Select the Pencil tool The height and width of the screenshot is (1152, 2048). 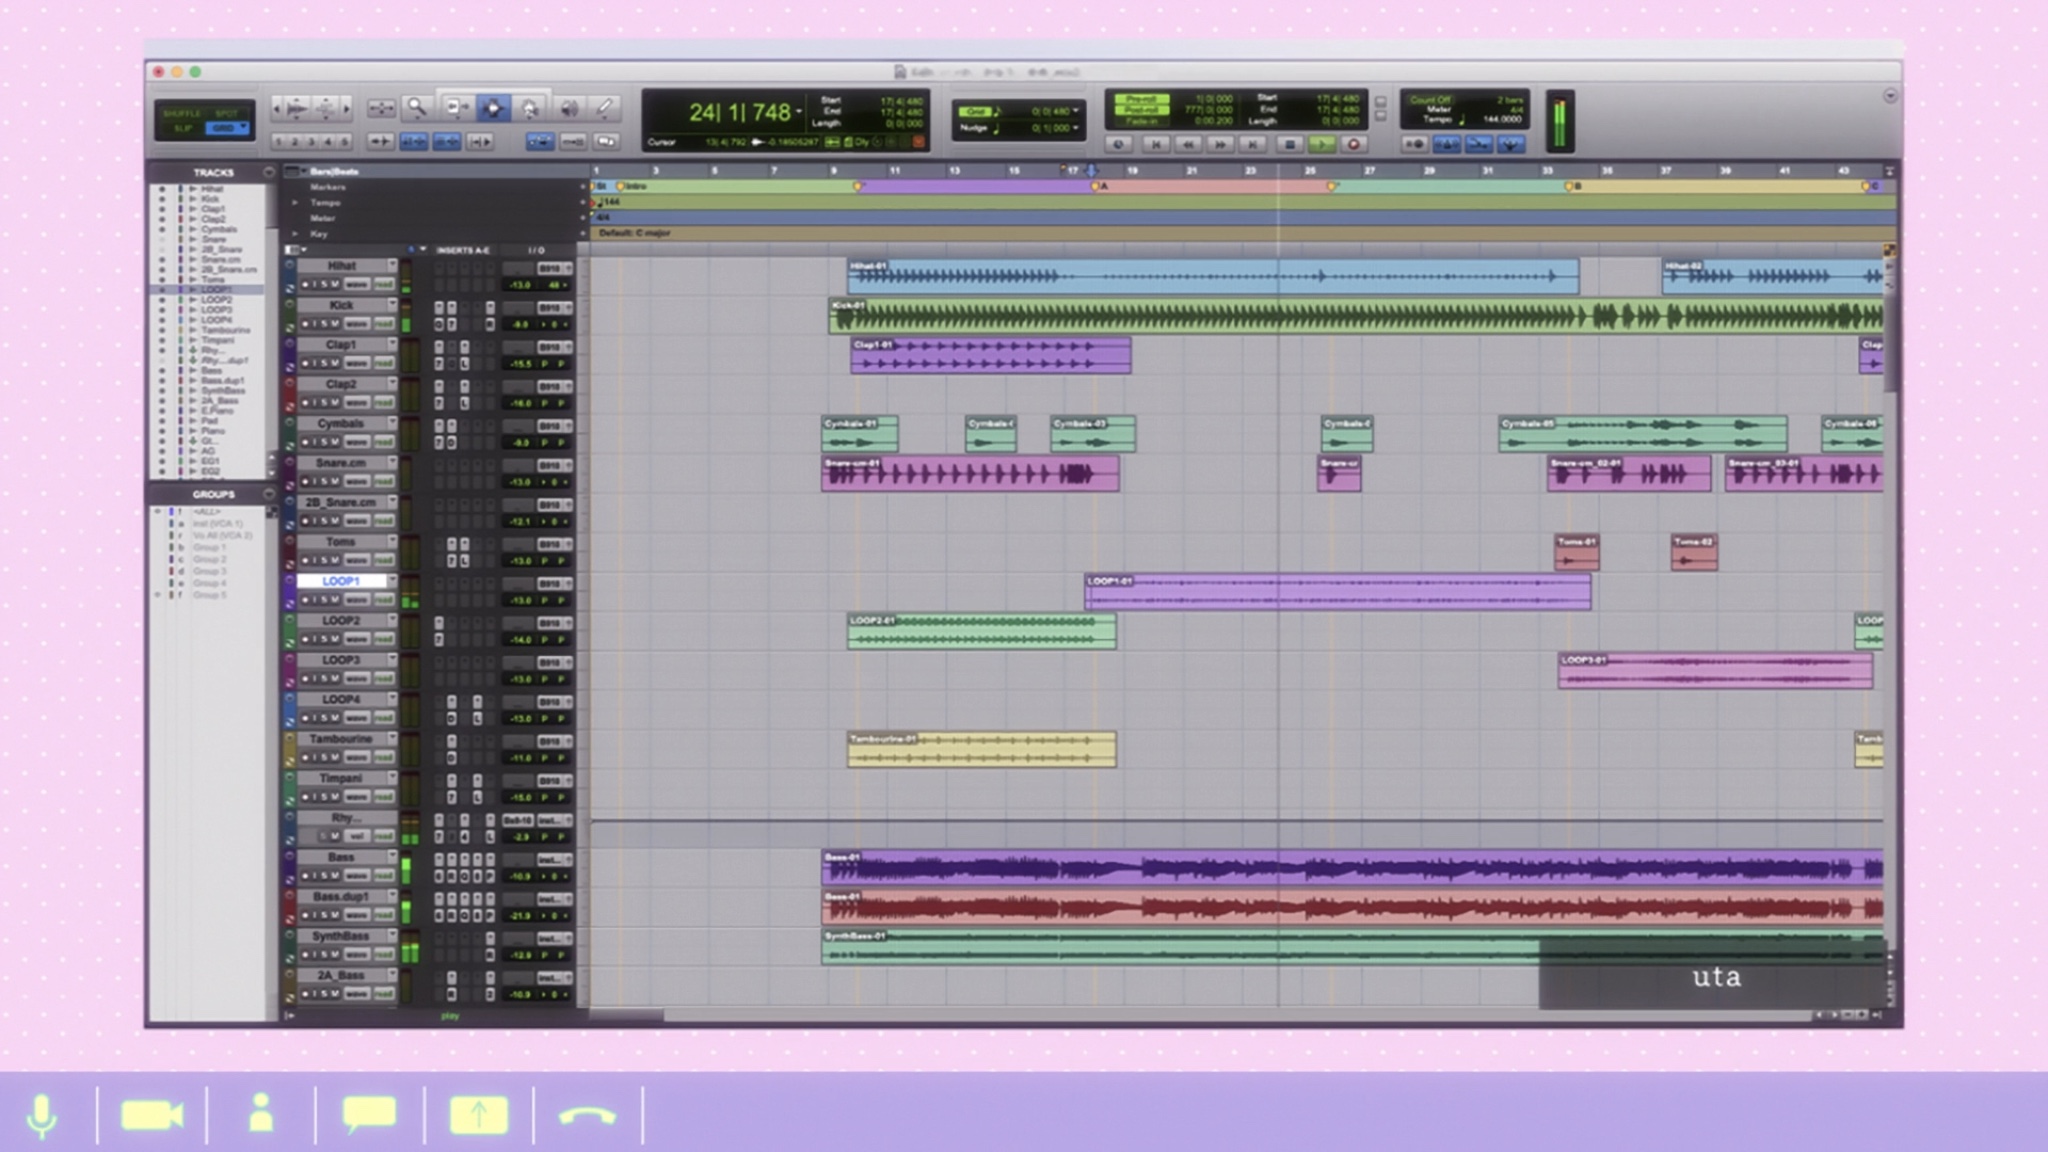point(604,108)
